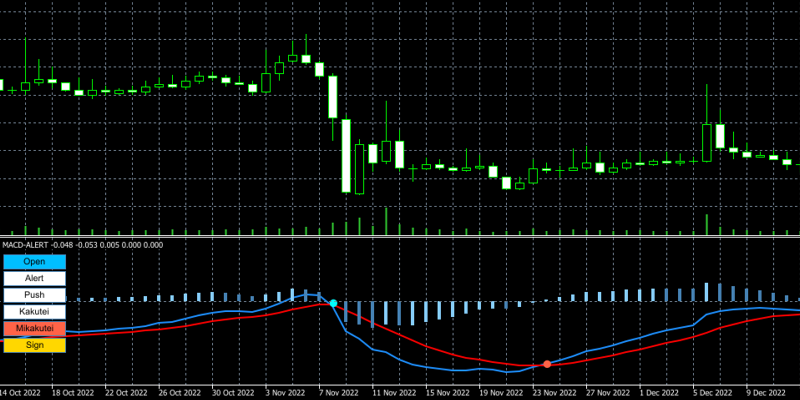Select the Kakutei button
Image resolution: width=800 pixels, height=400 pixels.
pyautogui.click(x=34, y=312)
